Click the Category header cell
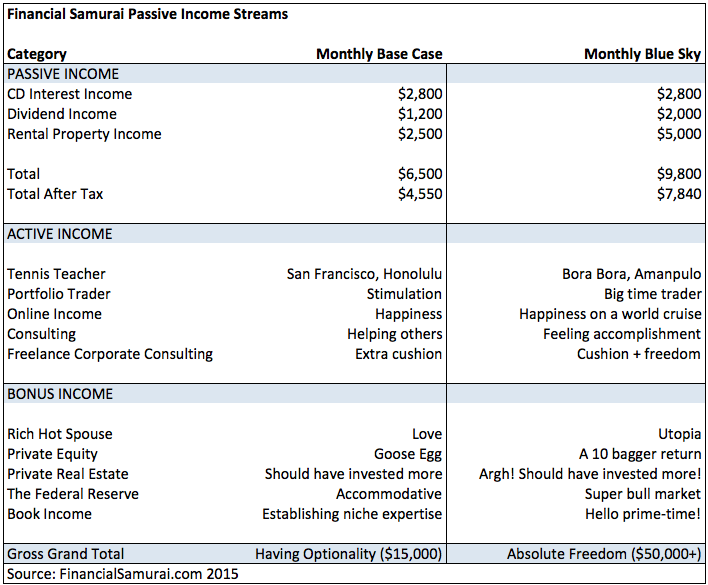Viewport: 708px width, 585px height. (37, 55)
